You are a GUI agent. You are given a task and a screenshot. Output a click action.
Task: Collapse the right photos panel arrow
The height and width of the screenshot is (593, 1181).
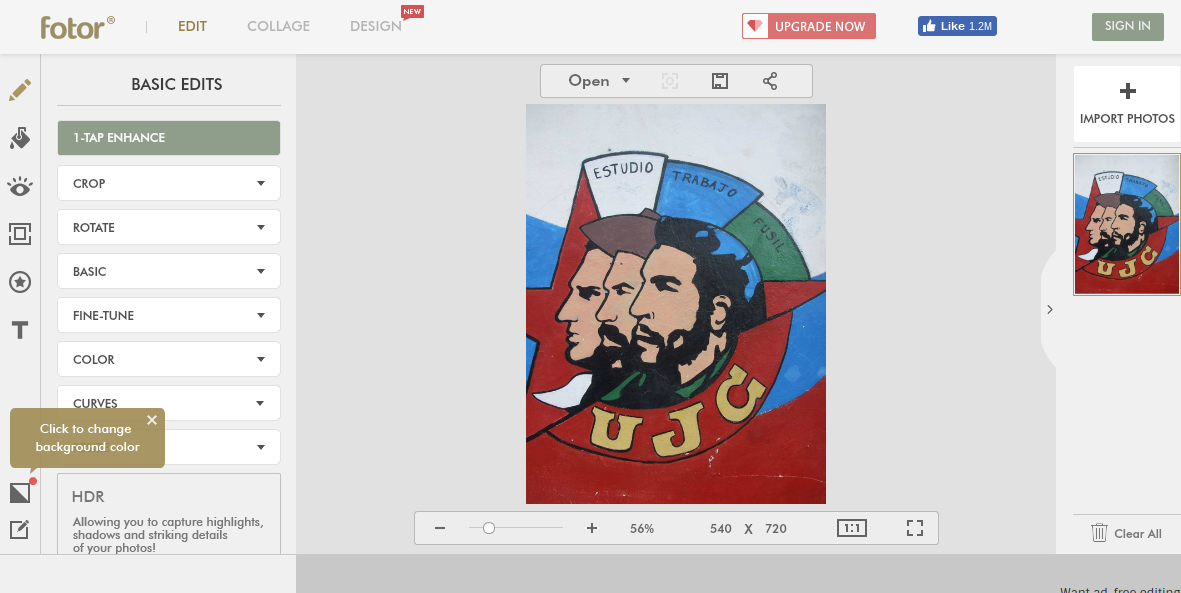click(x=1049, y=309)
